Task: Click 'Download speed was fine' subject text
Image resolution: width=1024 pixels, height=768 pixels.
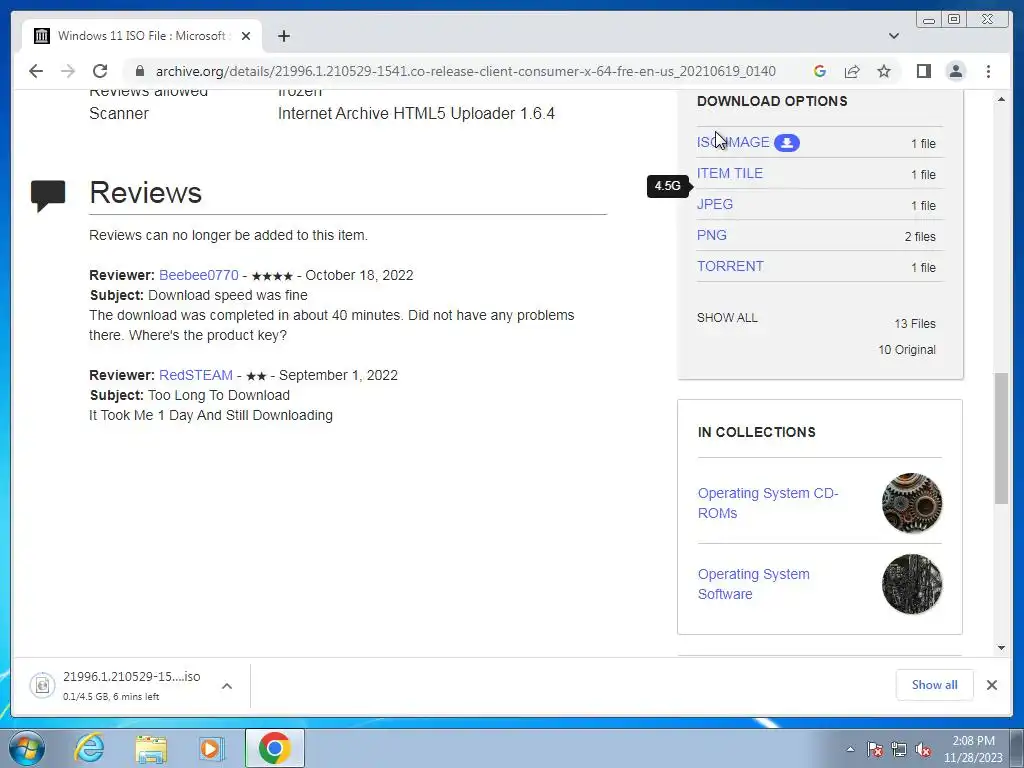Action: [x=227, y=295]
